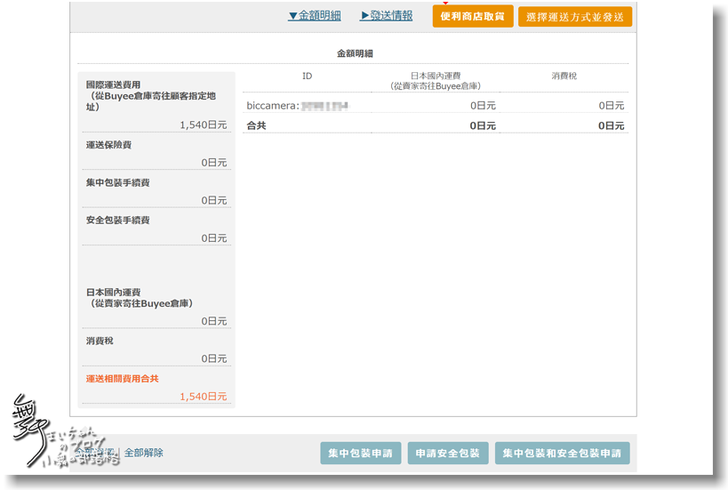Click the biccamera order ID entry

(x=297, y=105)
